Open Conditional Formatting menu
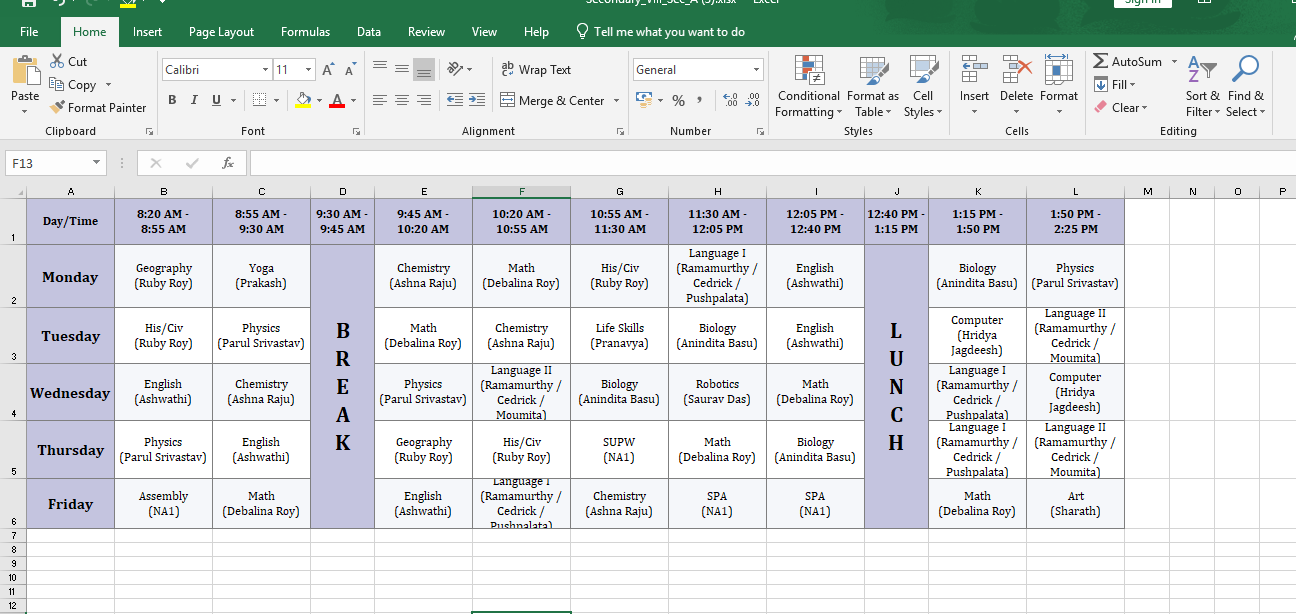 (x=809, y=86)
